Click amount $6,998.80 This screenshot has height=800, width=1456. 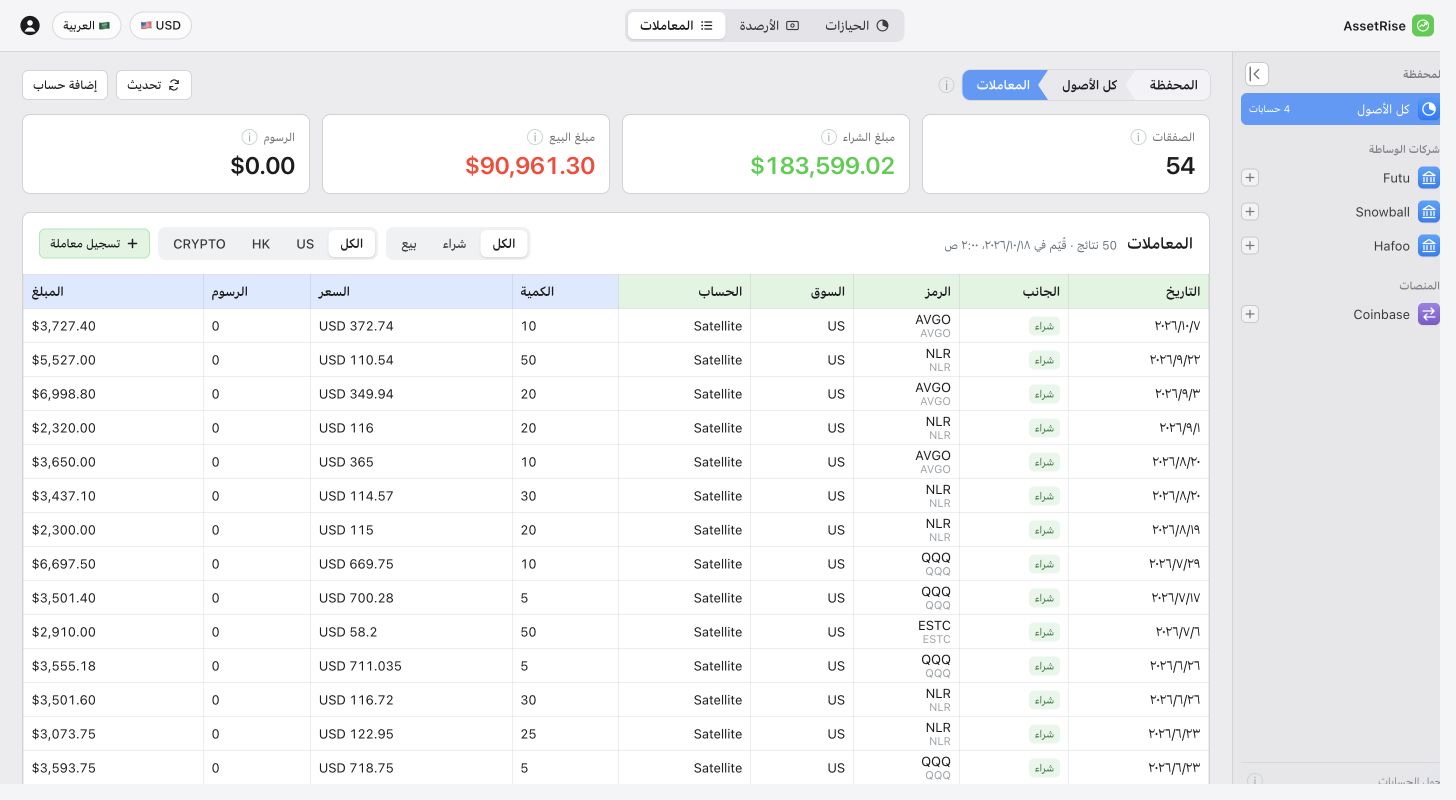64,394
